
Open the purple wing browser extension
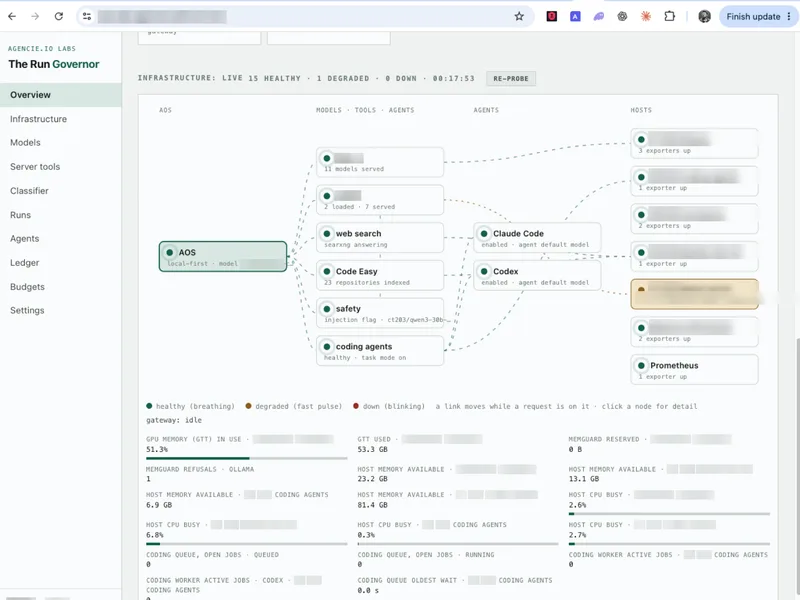(598, 16)
